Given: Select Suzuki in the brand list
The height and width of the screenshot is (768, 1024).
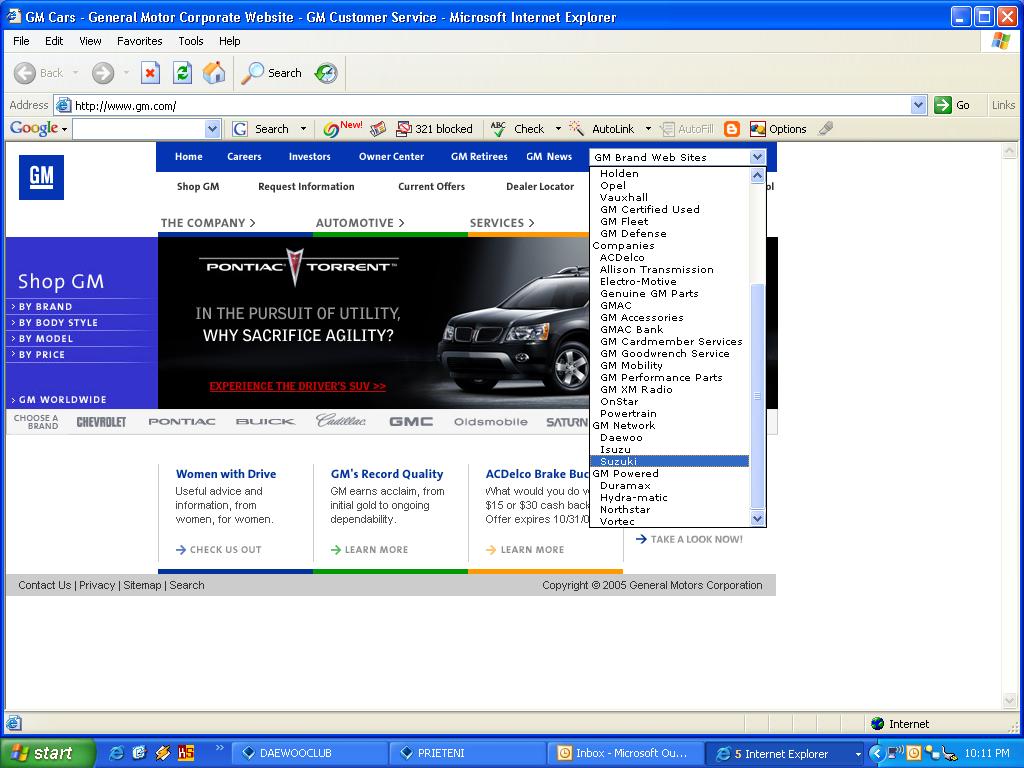Looking at the screenshot, I should [x=618, y=461].
